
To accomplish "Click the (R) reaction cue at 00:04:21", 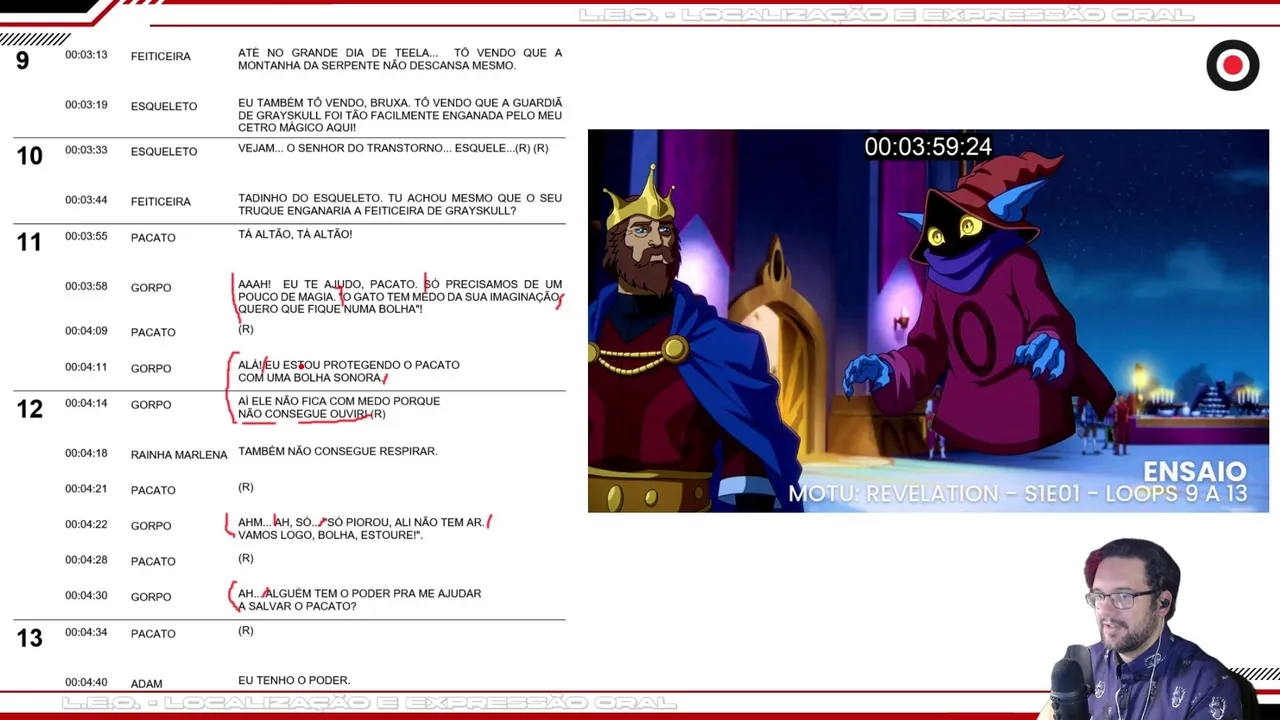I will coord(246,487).
